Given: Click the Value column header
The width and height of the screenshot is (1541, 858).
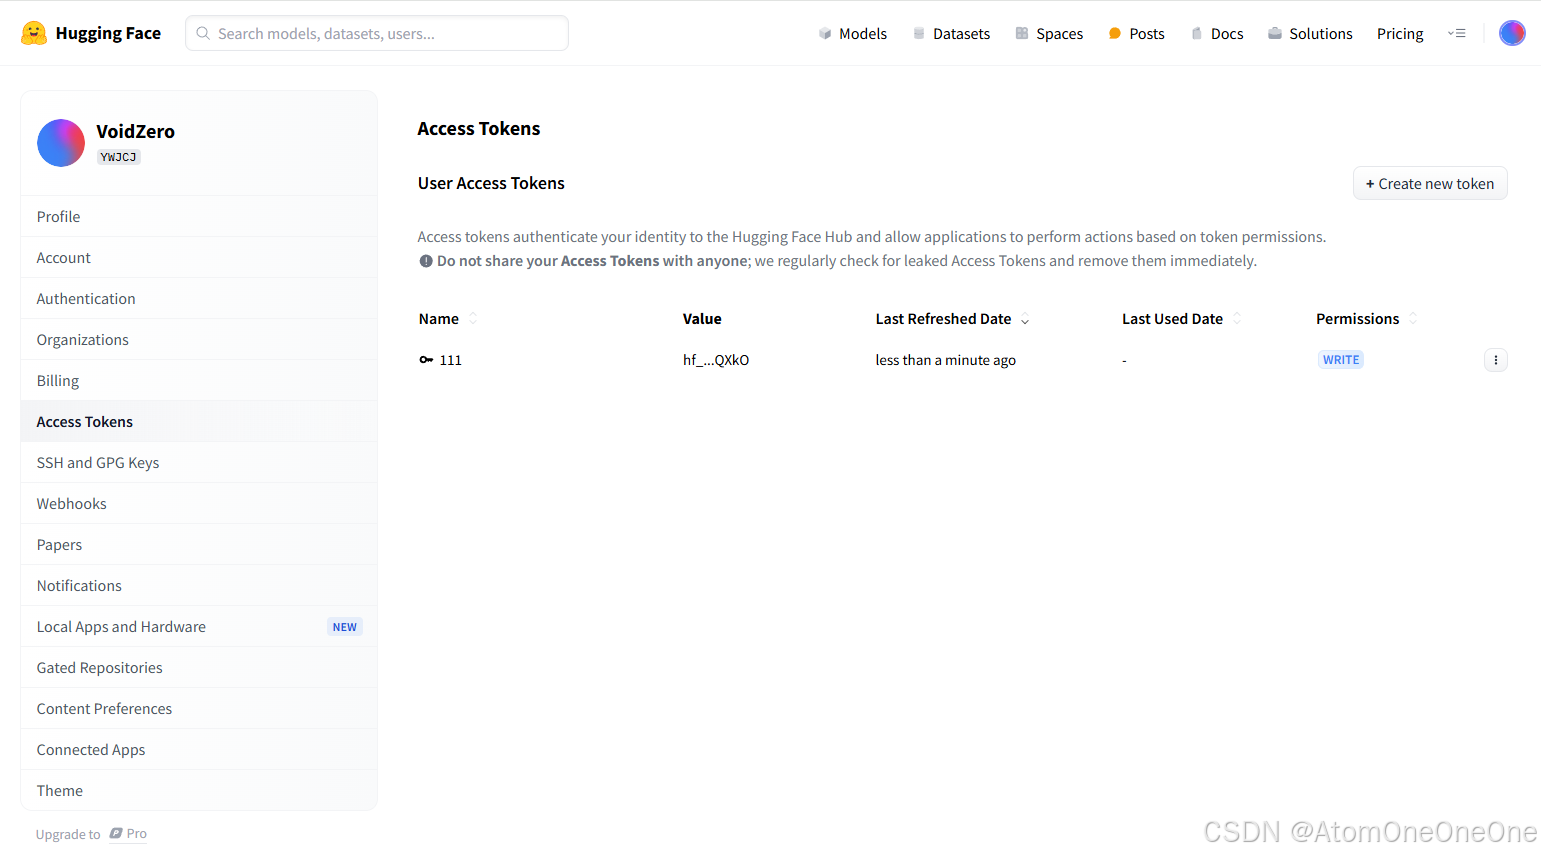Looking at the screenshot, I should pyautogui.click(x=702, y=318).
